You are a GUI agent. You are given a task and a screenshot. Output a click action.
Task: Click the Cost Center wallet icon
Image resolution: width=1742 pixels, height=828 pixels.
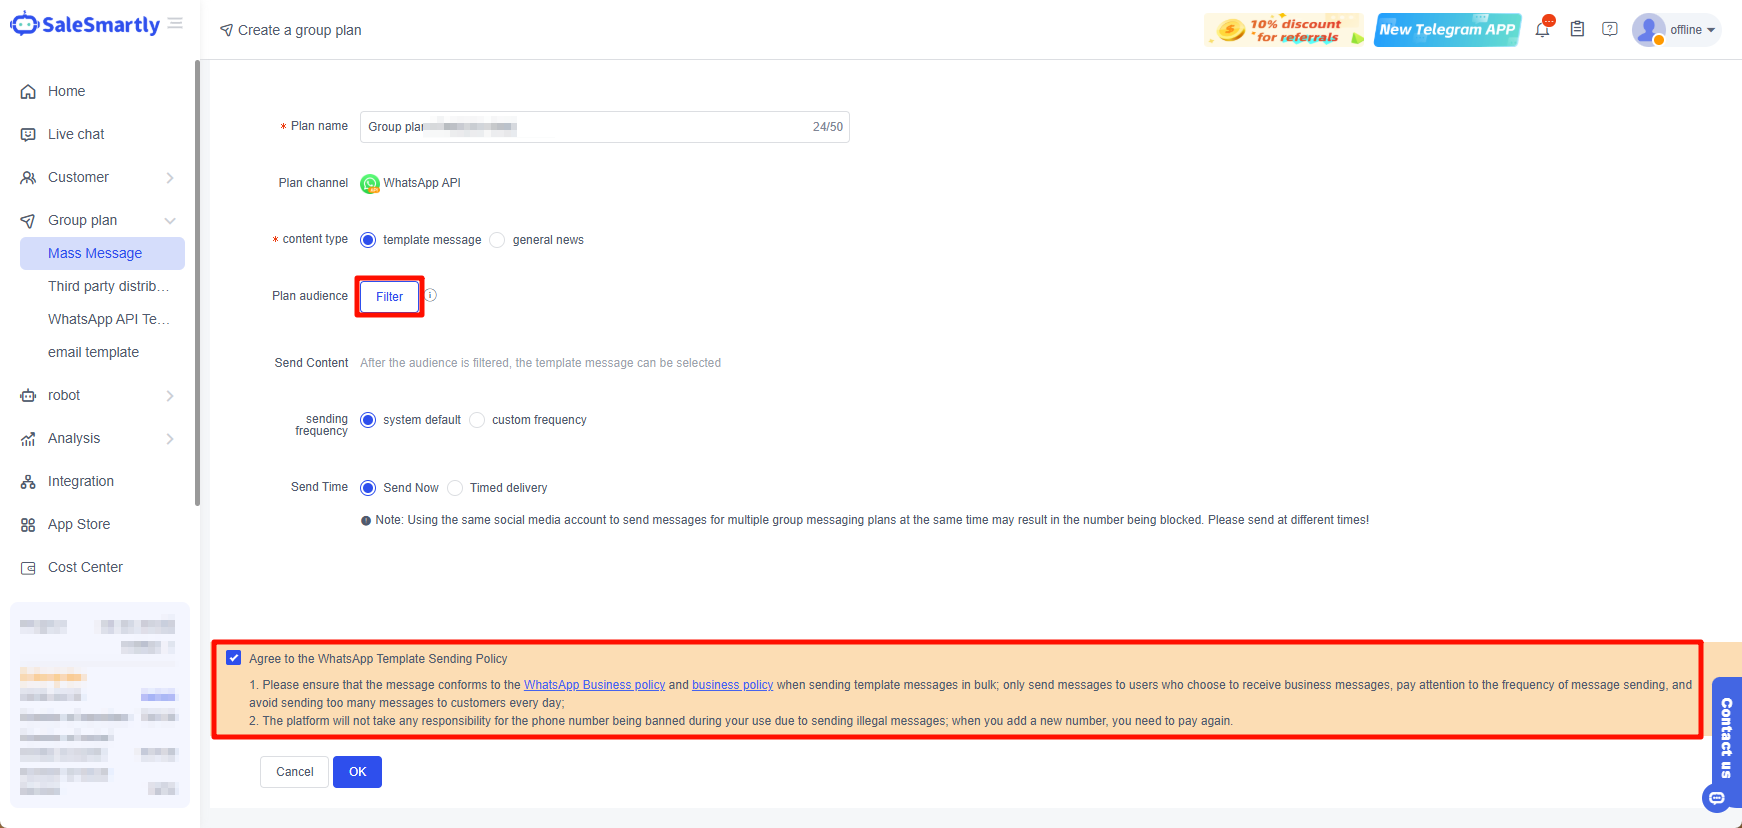click(x=28, y=568)
